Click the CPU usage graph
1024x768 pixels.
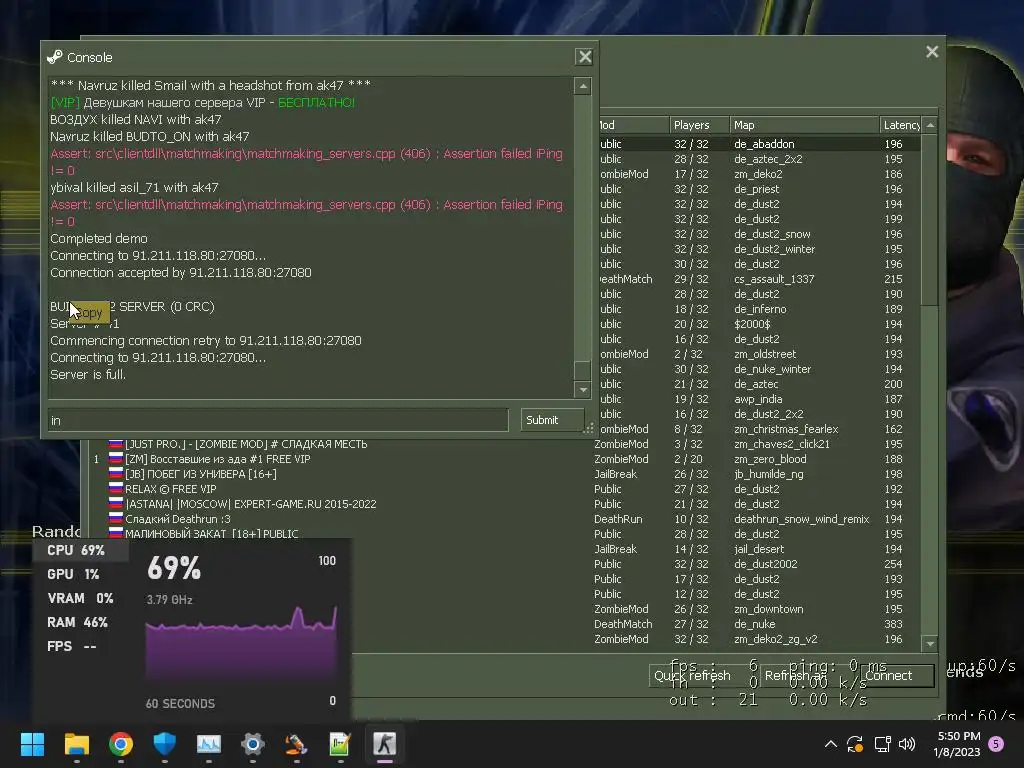click(241, 645)
